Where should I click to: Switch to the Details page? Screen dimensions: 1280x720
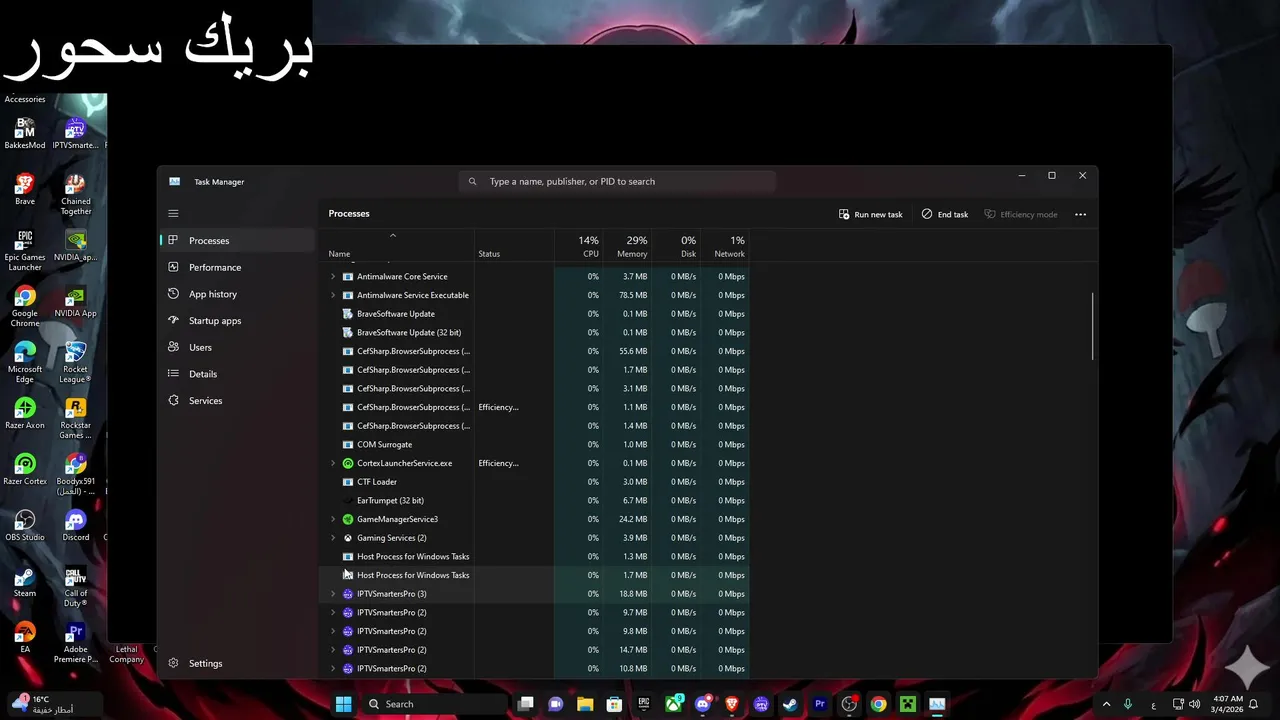(x=238, y=374)
